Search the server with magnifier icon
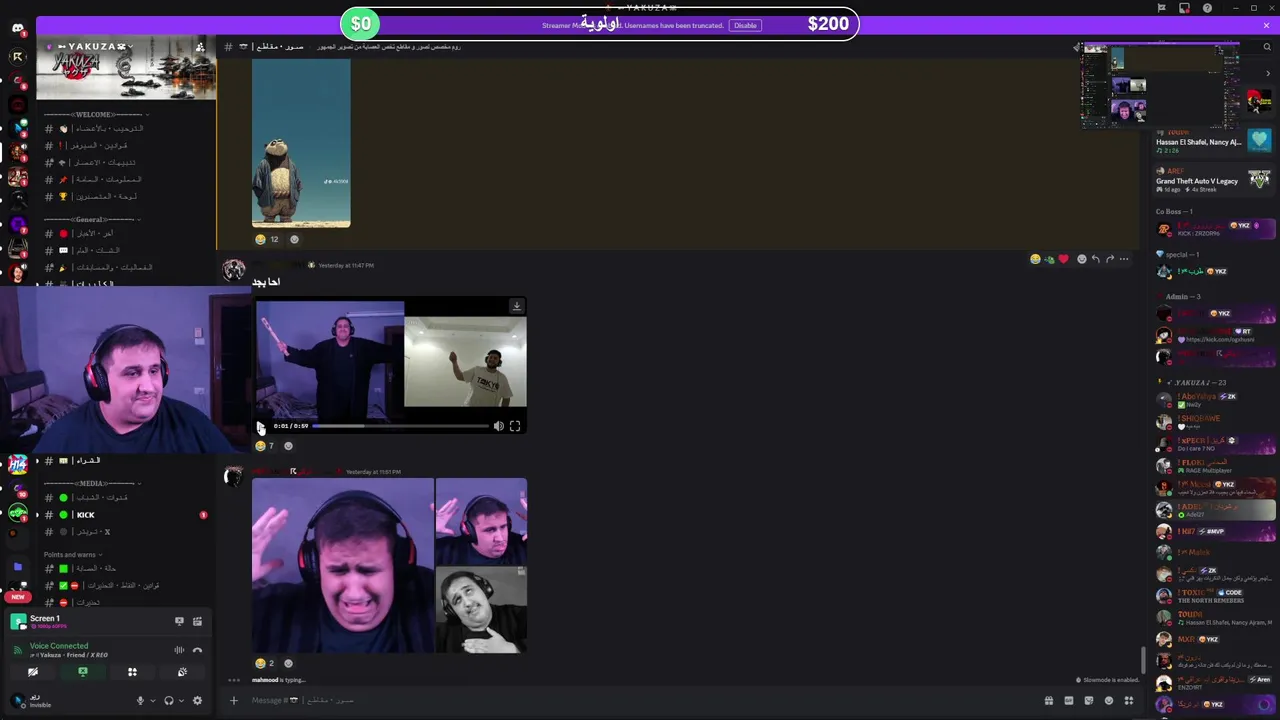This screenshot has width=1280, height=720. pos(1266,47)
